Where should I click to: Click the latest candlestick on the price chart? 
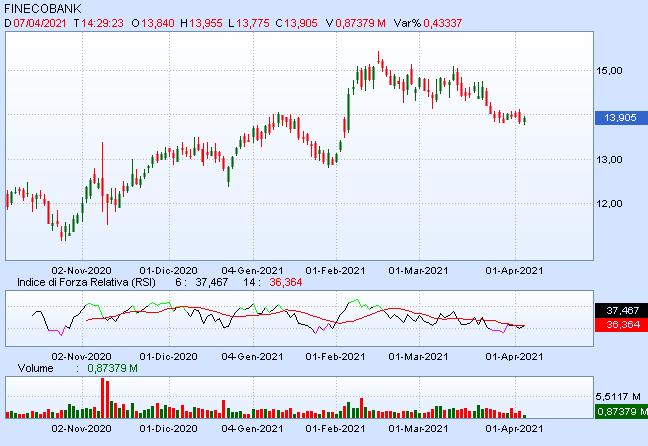(x=524, y=120)
